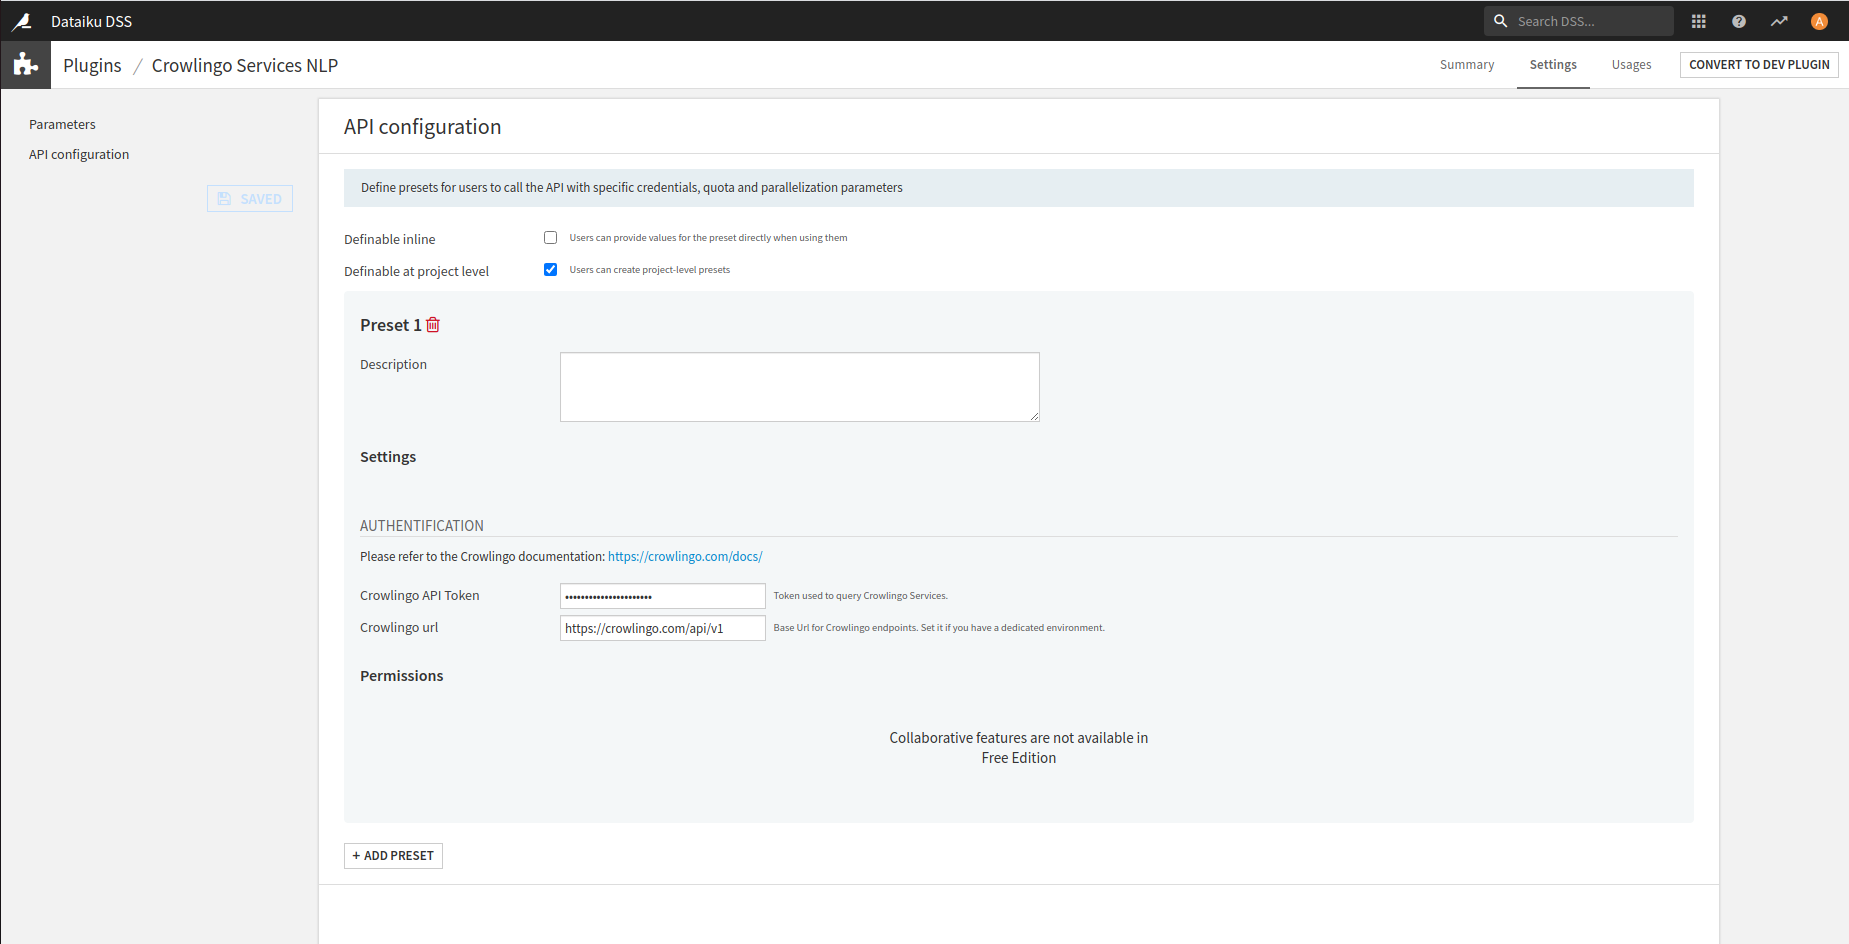
Task: Open the user profile avatar
Action: coord(1819,21)
